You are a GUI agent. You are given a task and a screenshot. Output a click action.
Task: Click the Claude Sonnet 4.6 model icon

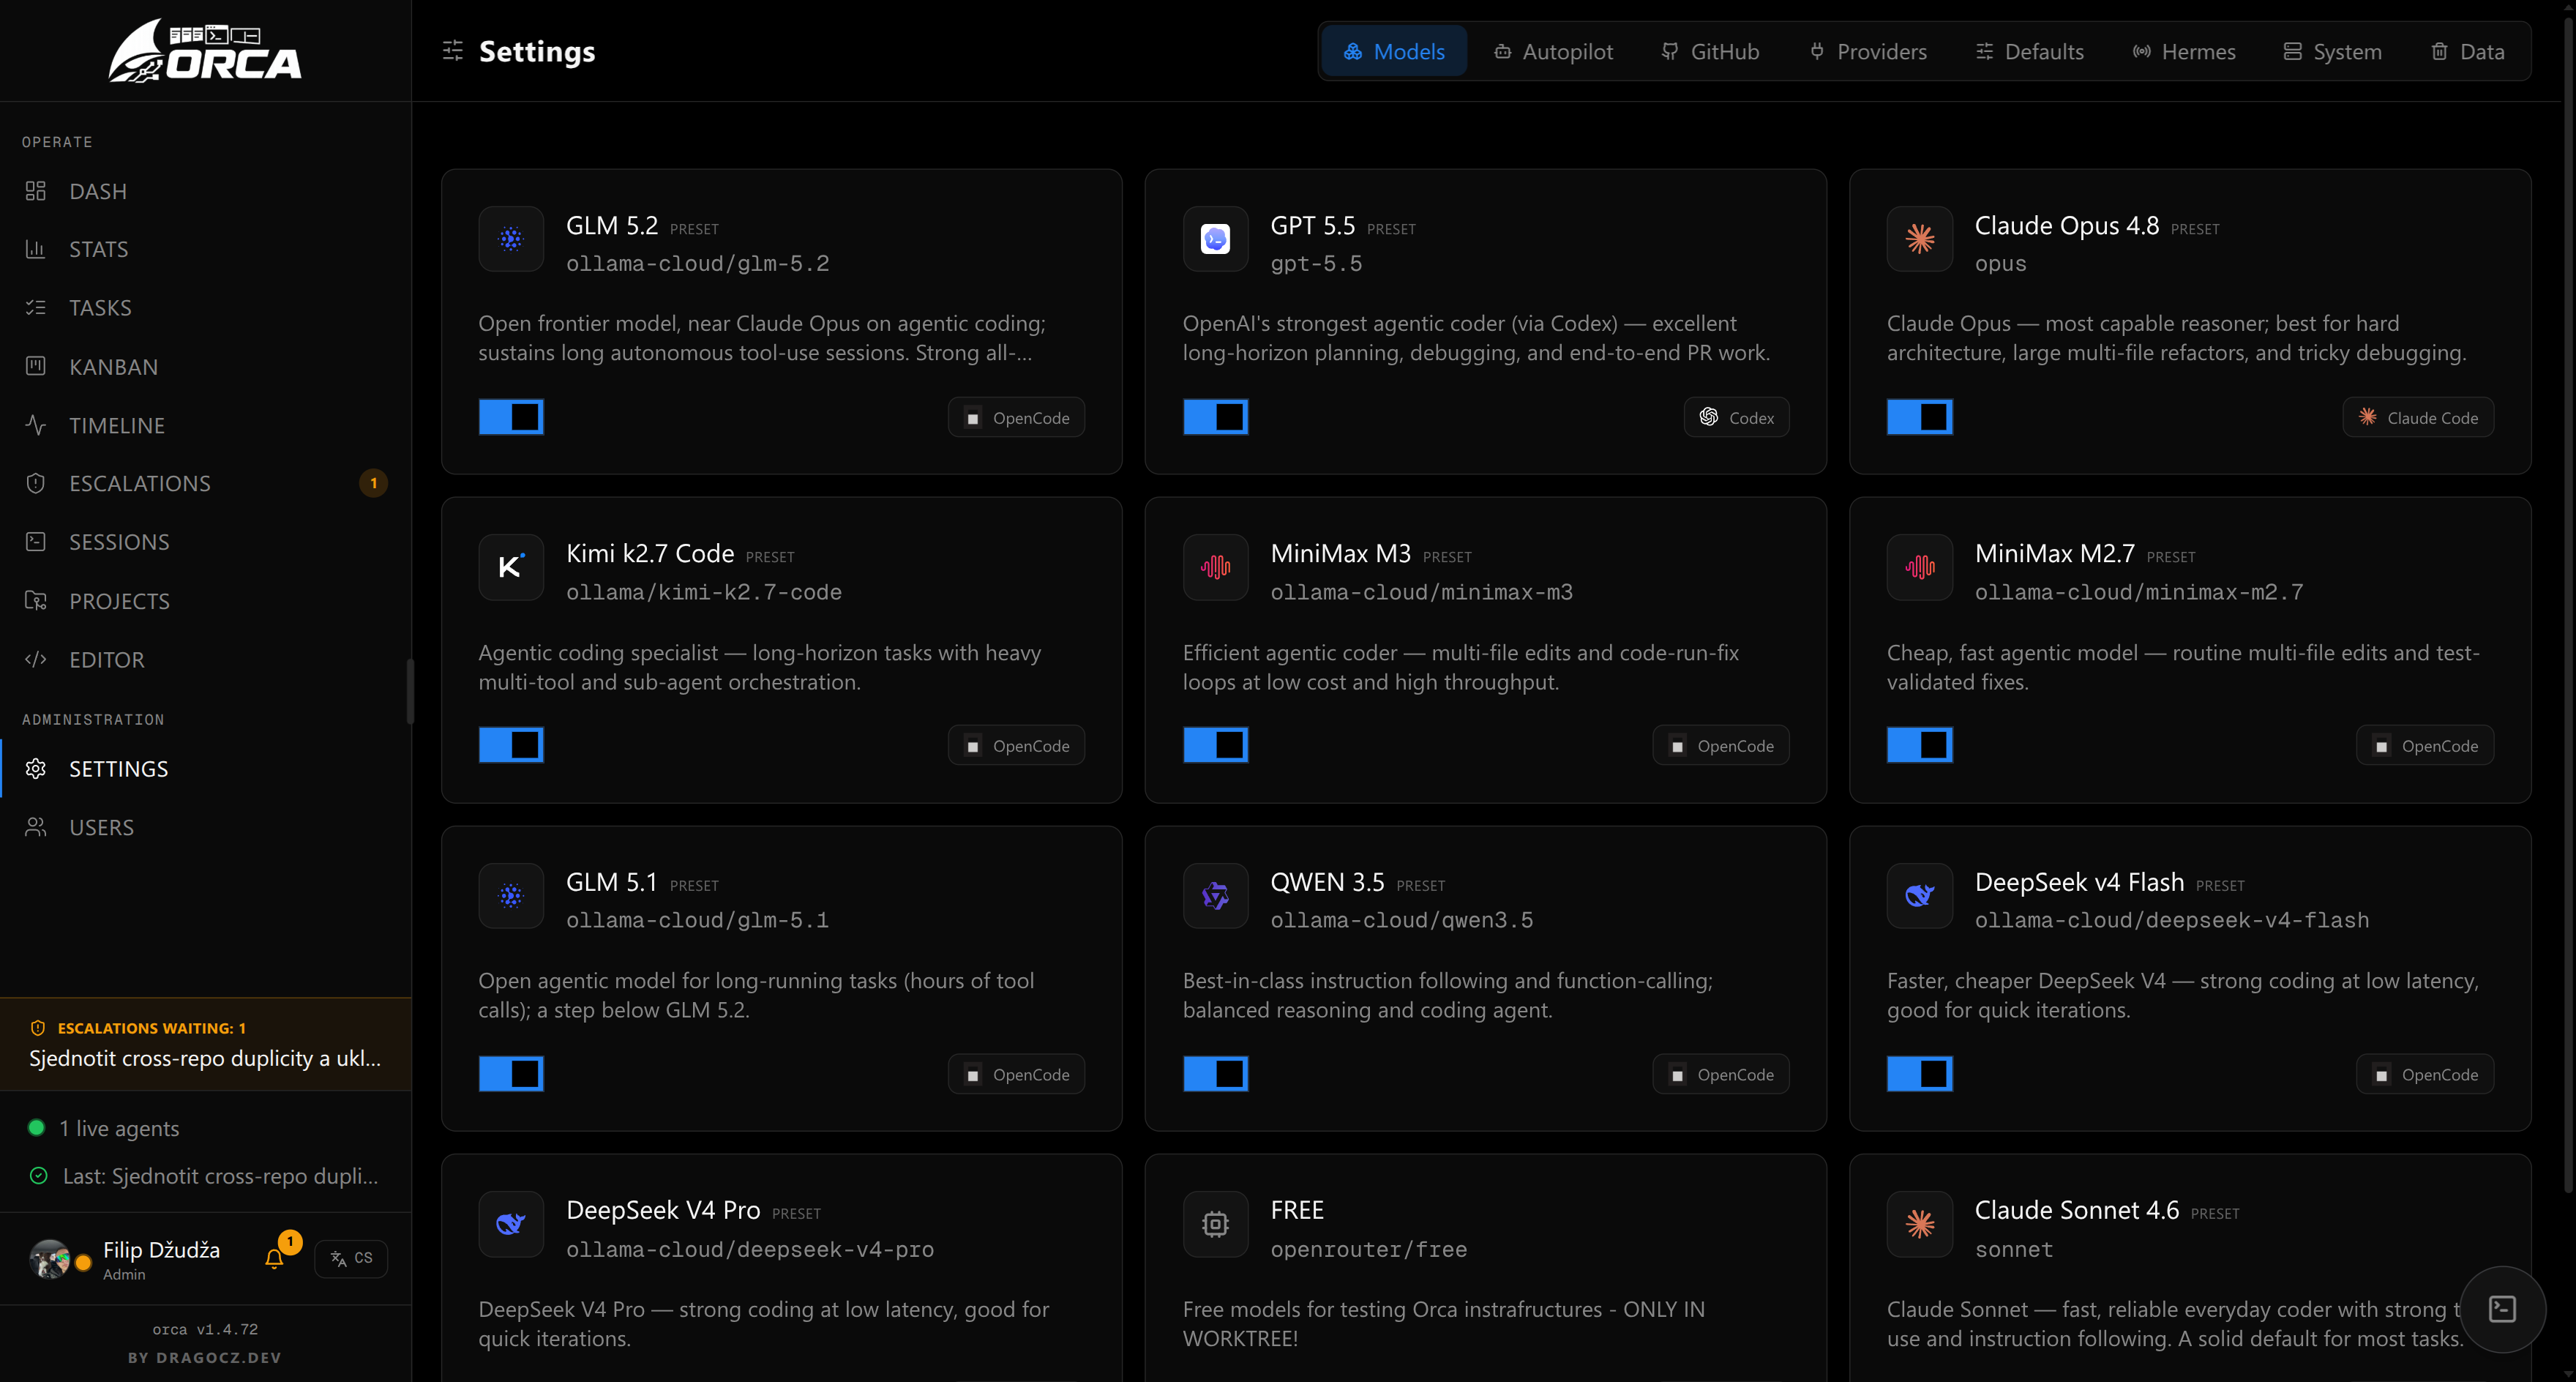coord(1919,1224)
